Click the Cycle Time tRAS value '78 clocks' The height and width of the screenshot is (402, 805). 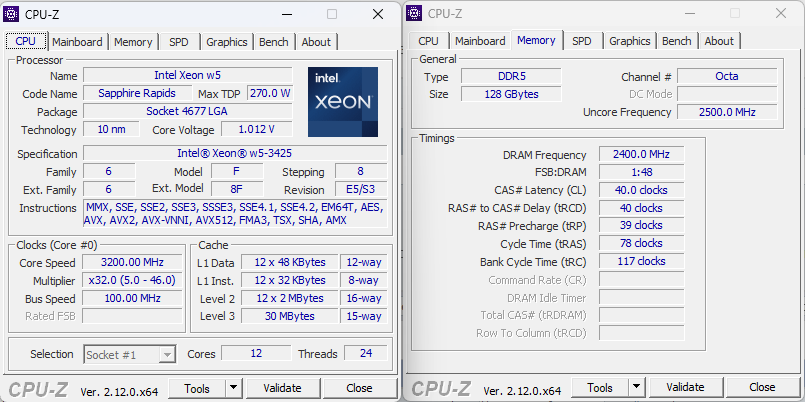[x=641, y=243]
